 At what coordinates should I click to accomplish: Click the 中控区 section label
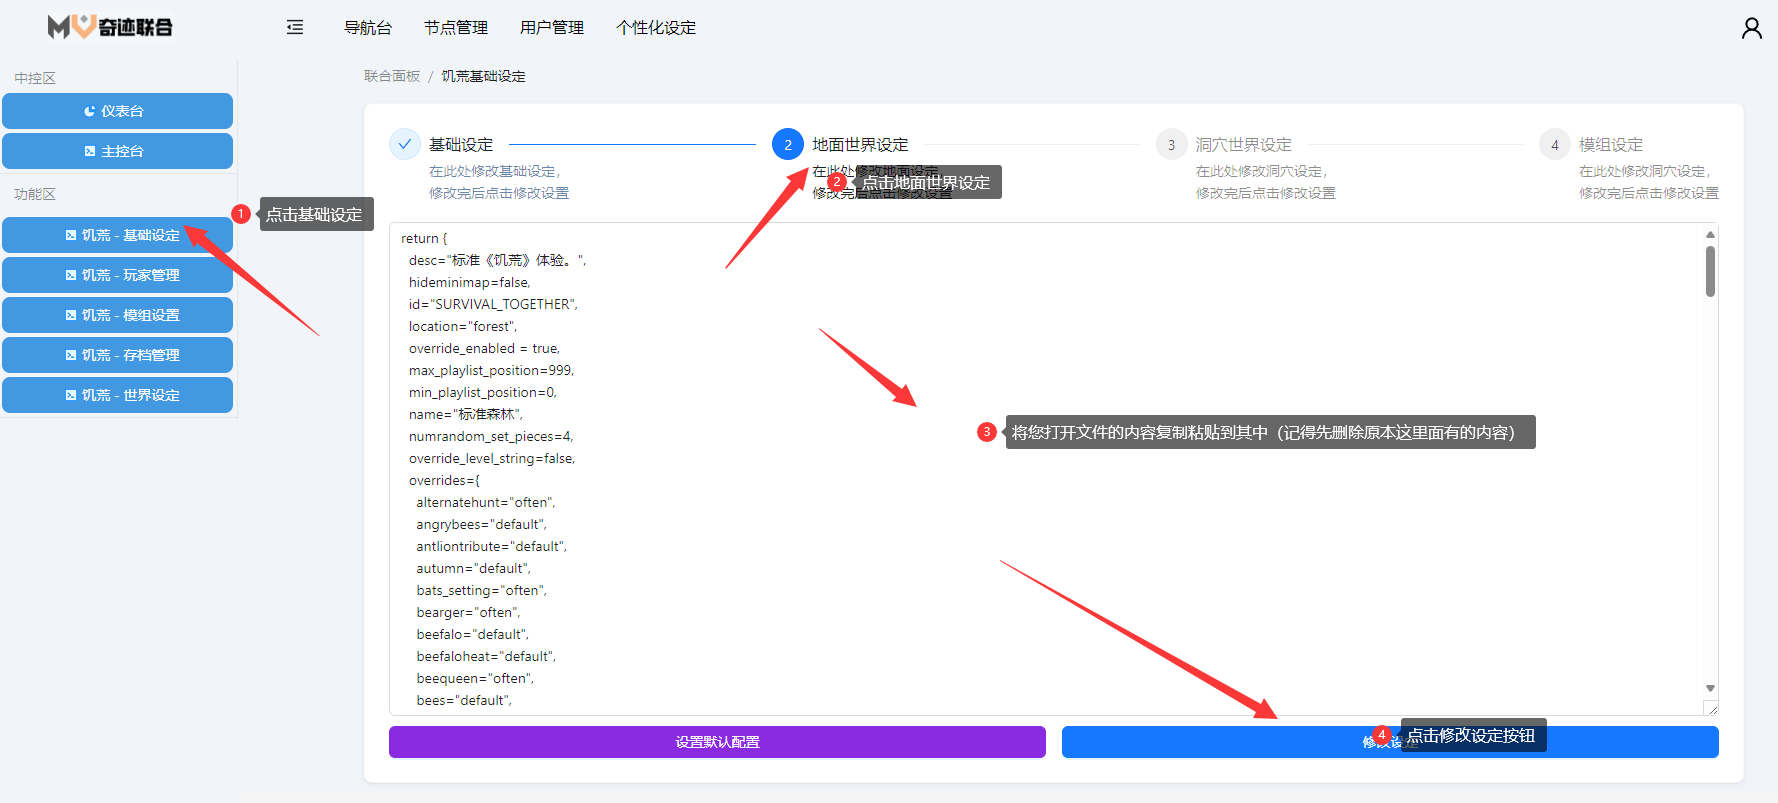35,78
